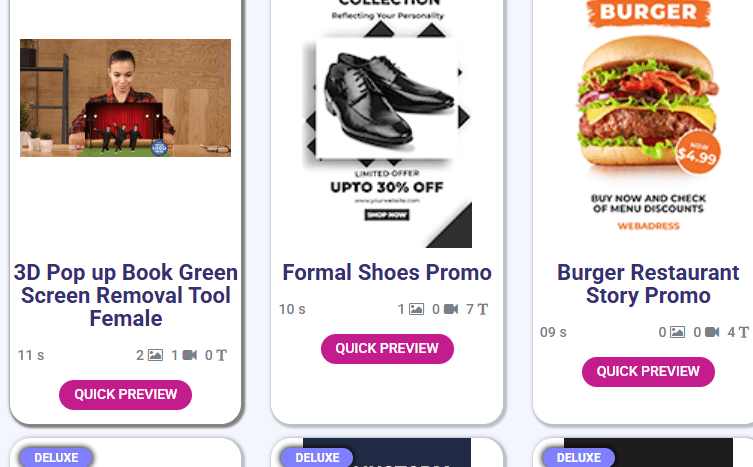Click image icon on 3D Pop up Book card

pyautogui.click(x=155, y=356)
